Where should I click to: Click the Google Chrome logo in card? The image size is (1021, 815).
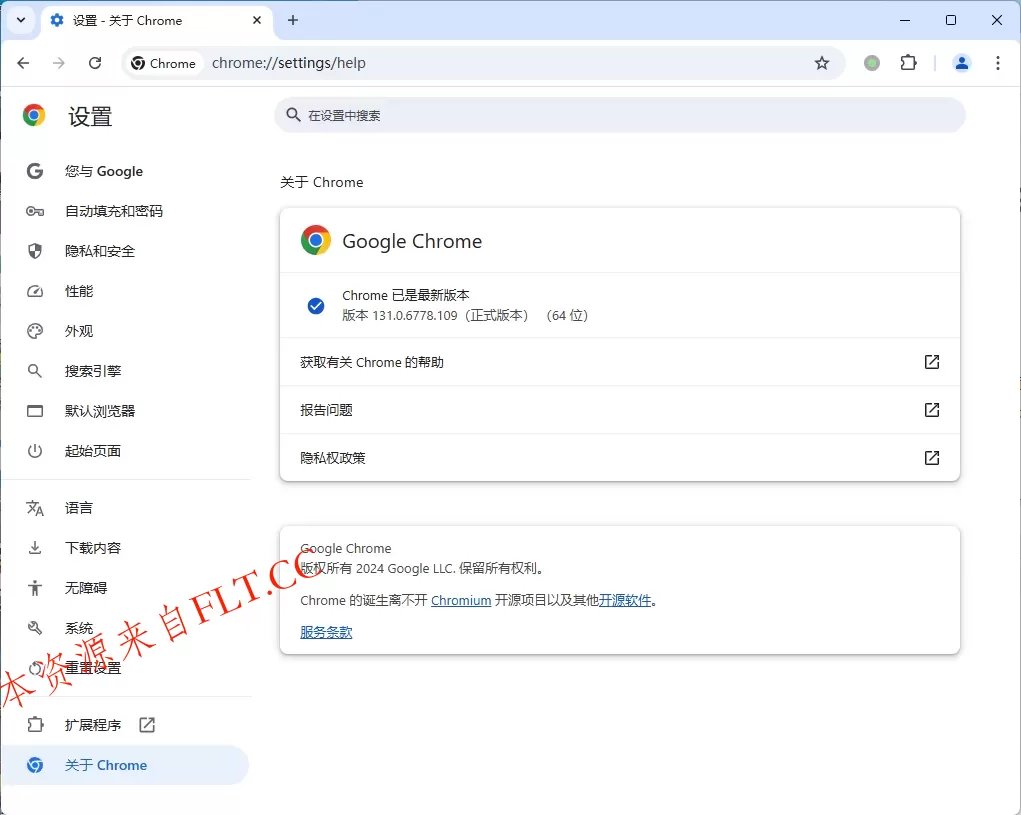point(316,240)
